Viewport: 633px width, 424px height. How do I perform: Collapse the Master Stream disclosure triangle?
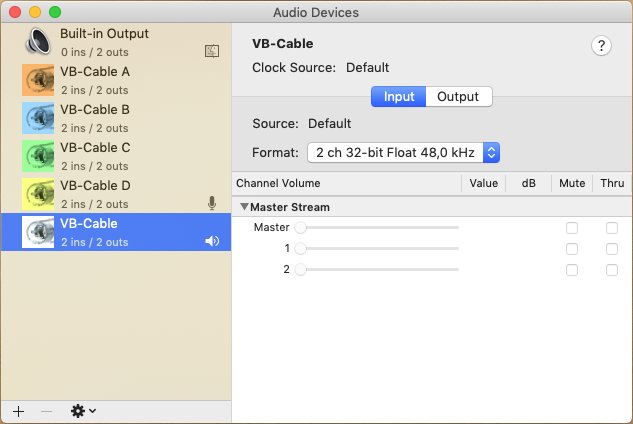coord(244,207)
